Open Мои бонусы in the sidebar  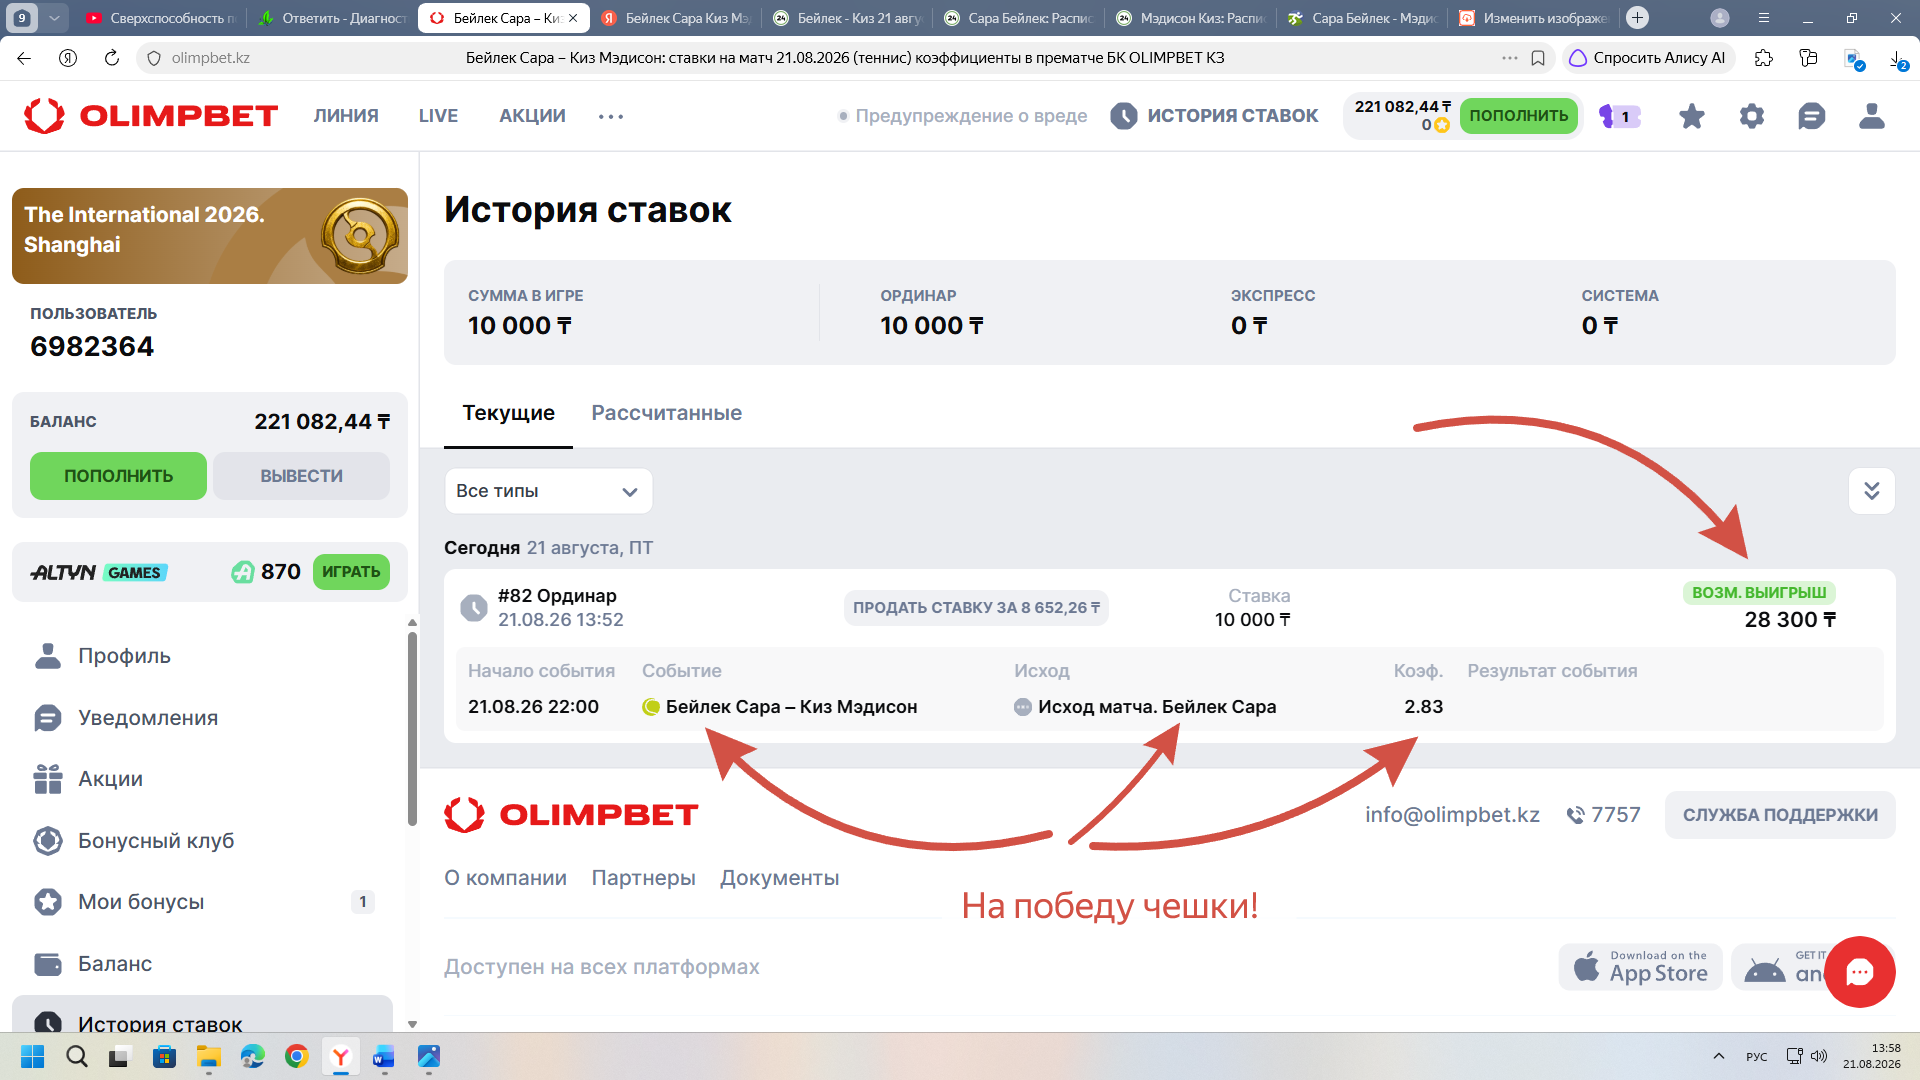click(210, 902)
